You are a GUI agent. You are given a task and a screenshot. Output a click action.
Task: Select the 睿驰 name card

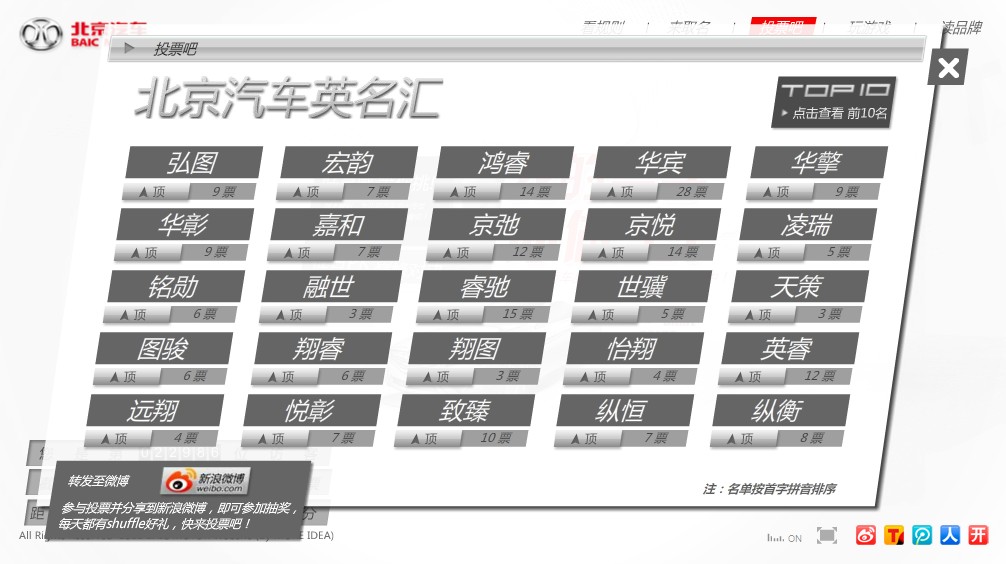(x=486, y=286)
